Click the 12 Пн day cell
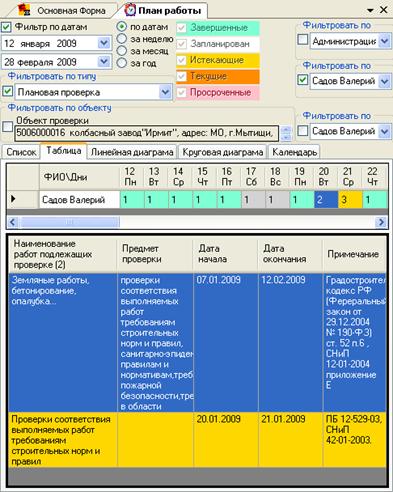 pos(132,200)
